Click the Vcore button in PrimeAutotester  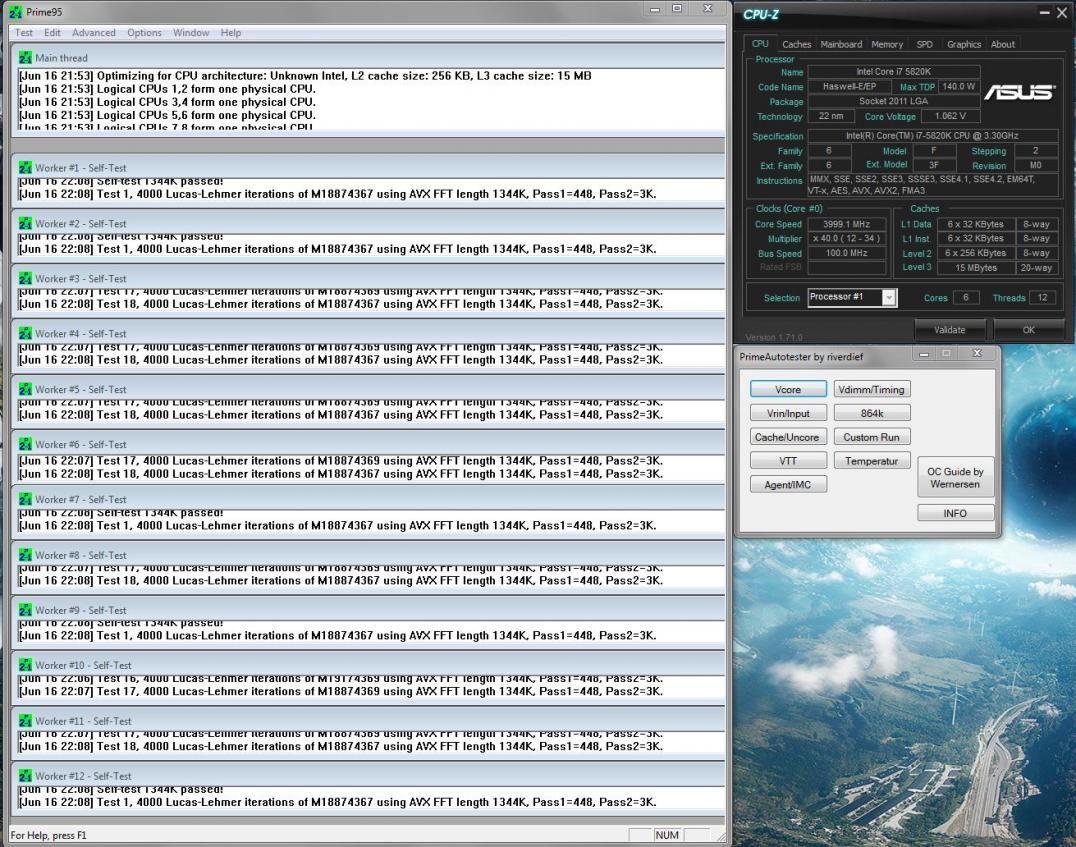coord(788,389)
